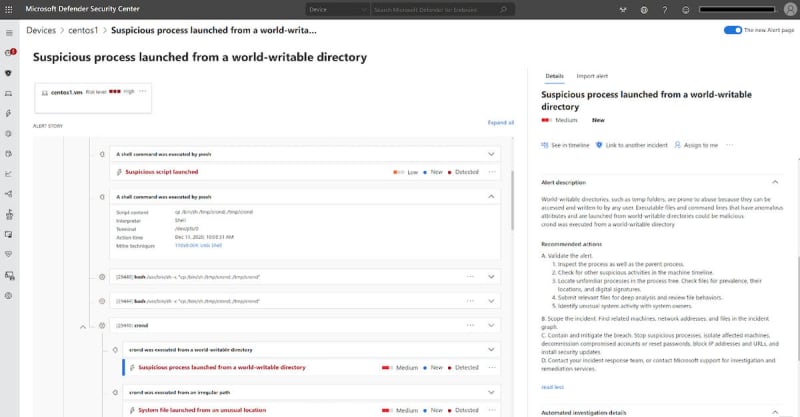Open the heart health icon in sidebar

pyautogui.click(x=9, y=254)
